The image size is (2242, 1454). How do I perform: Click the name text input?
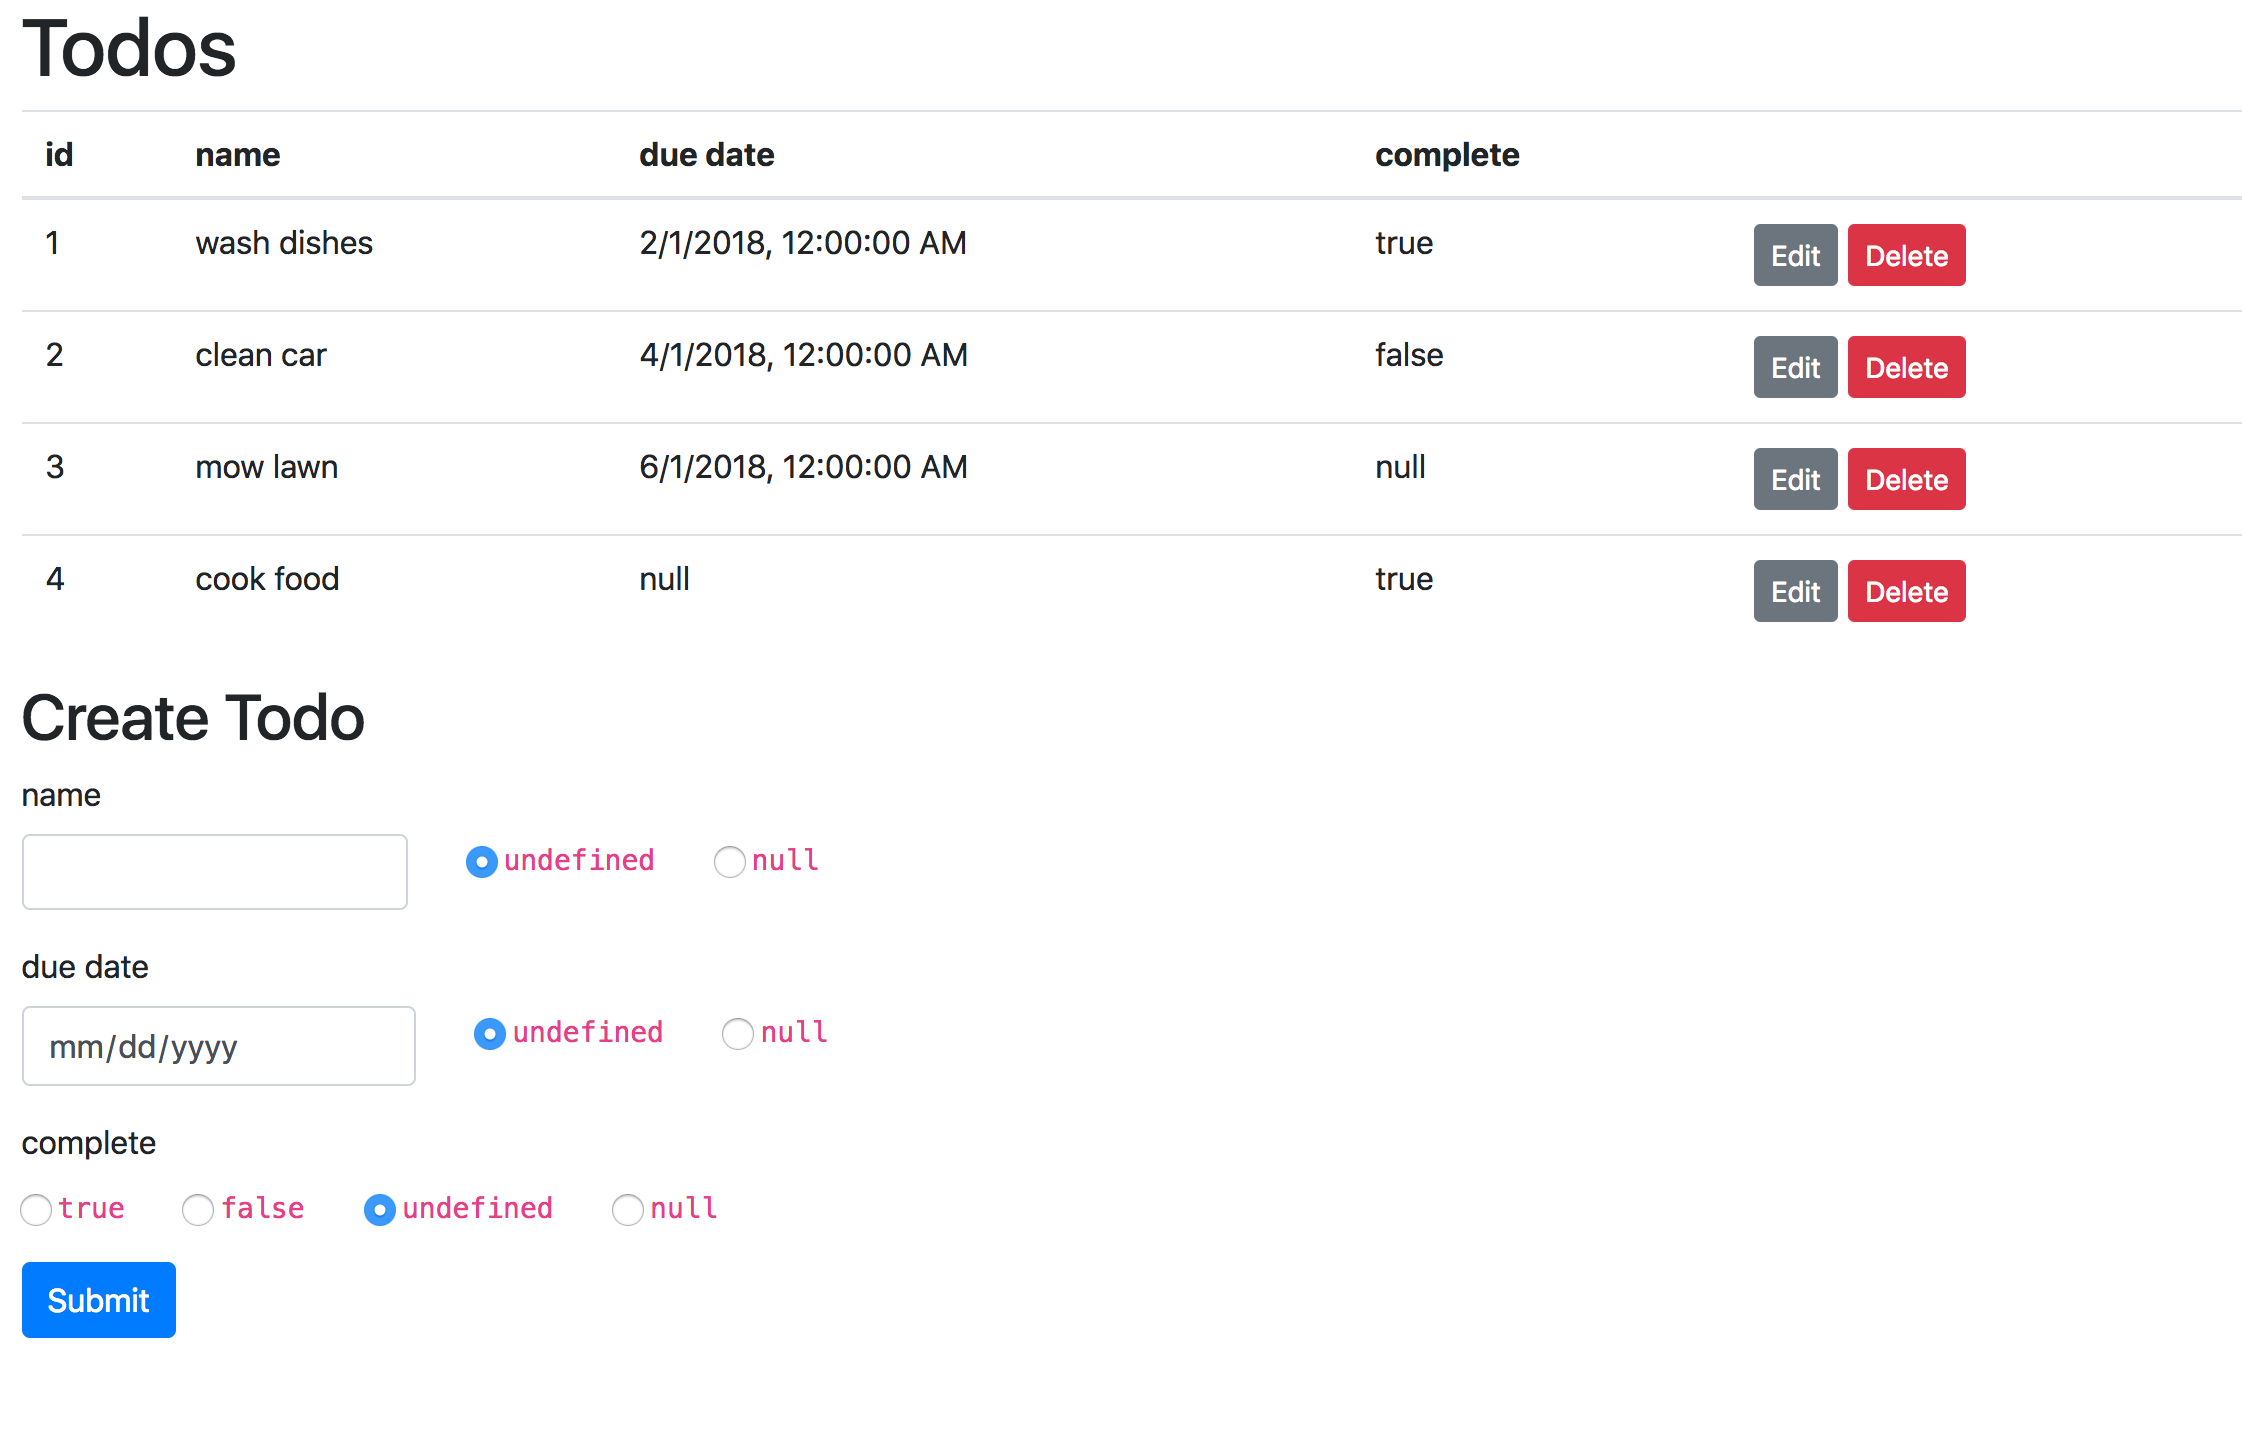(x=214, y=872)
